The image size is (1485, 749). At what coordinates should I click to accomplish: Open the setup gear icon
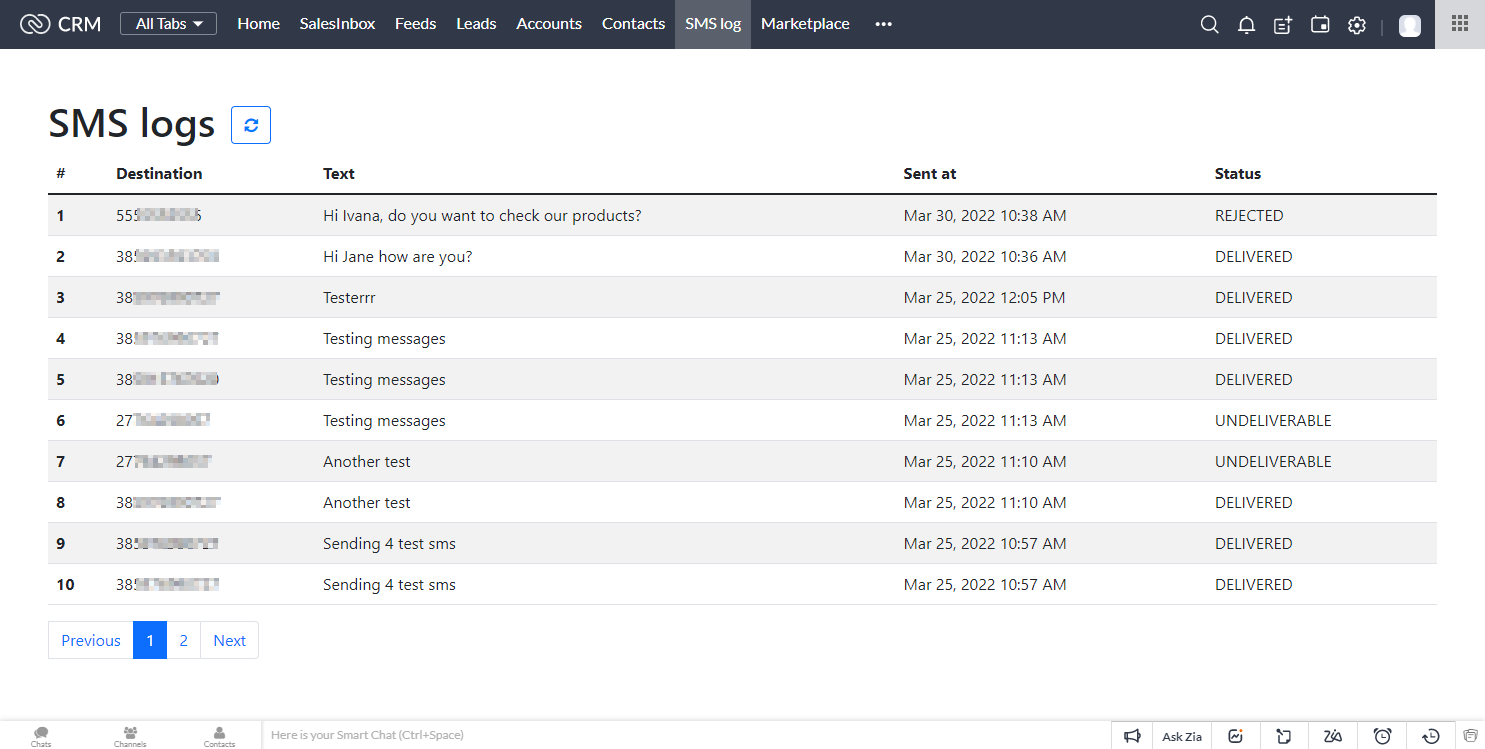[1357, 25]
